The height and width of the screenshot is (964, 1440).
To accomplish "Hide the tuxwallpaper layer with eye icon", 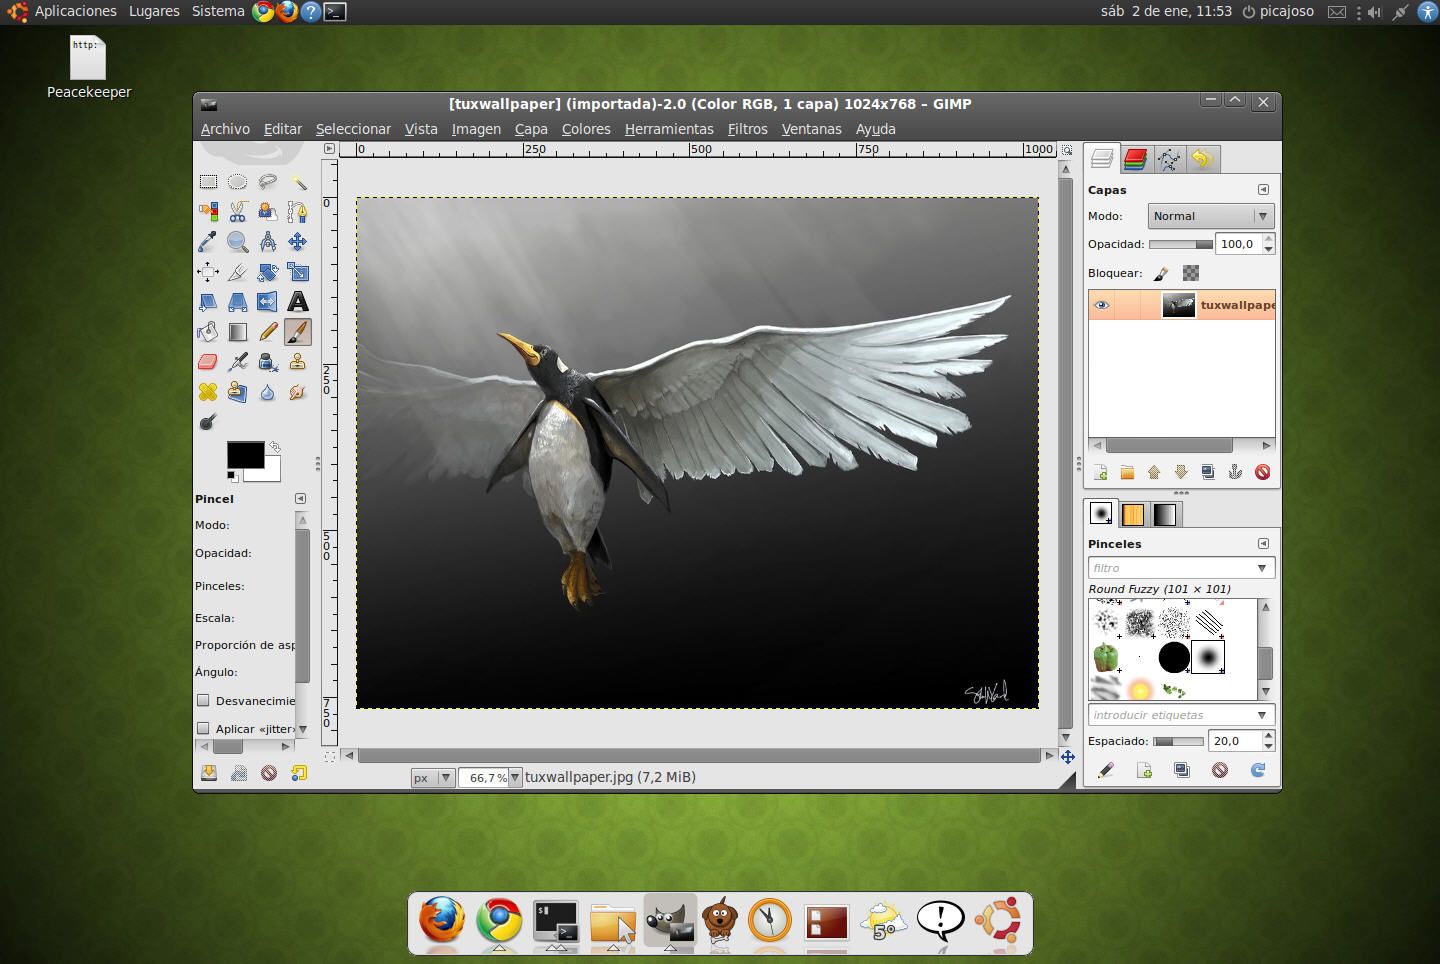I will pos(1101,305).
